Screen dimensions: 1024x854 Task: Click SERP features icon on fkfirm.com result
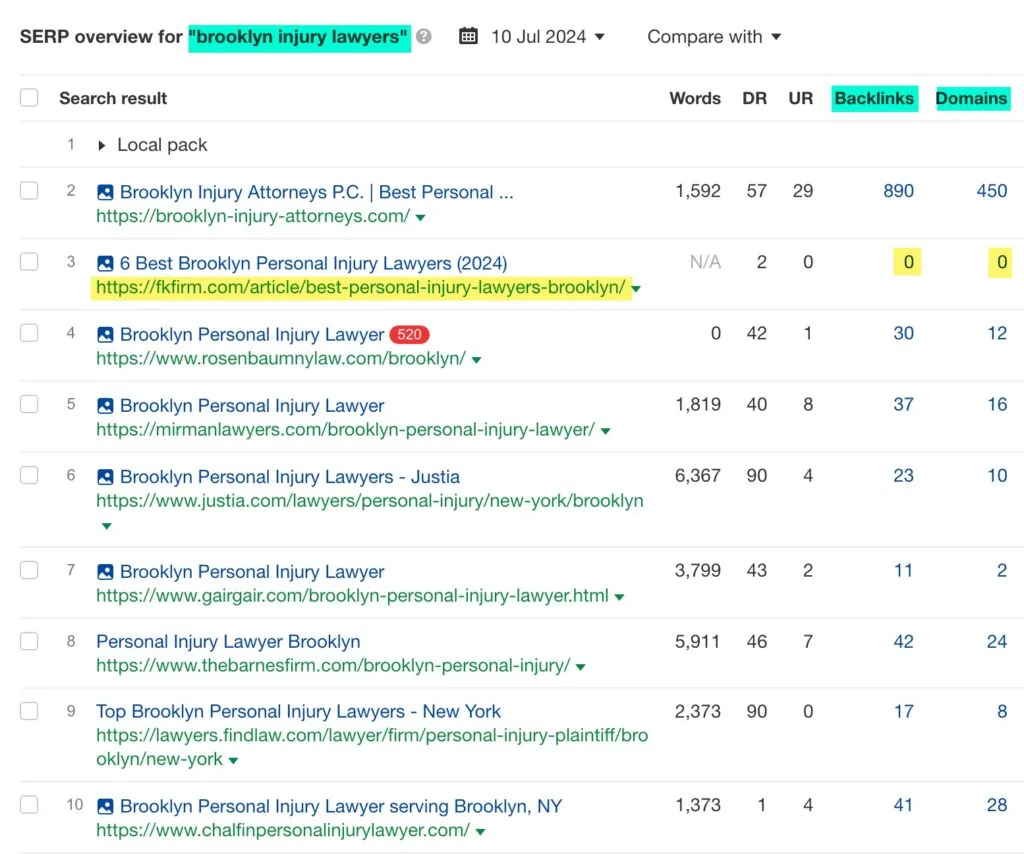pos(105,264)
